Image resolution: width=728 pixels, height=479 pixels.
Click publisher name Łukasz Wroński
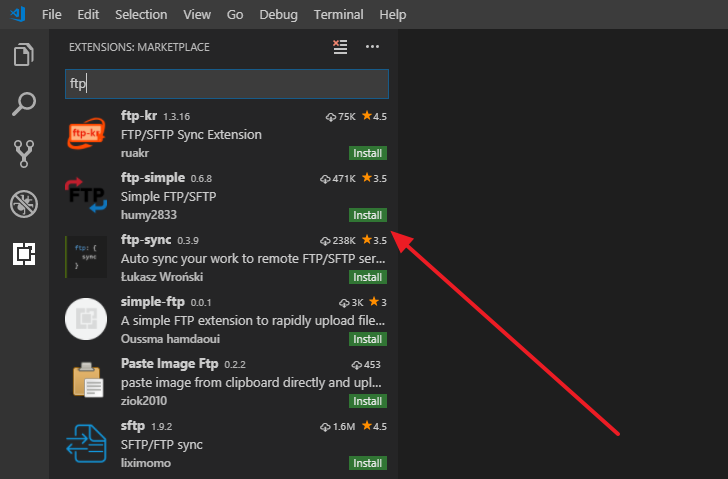(162, 277)
